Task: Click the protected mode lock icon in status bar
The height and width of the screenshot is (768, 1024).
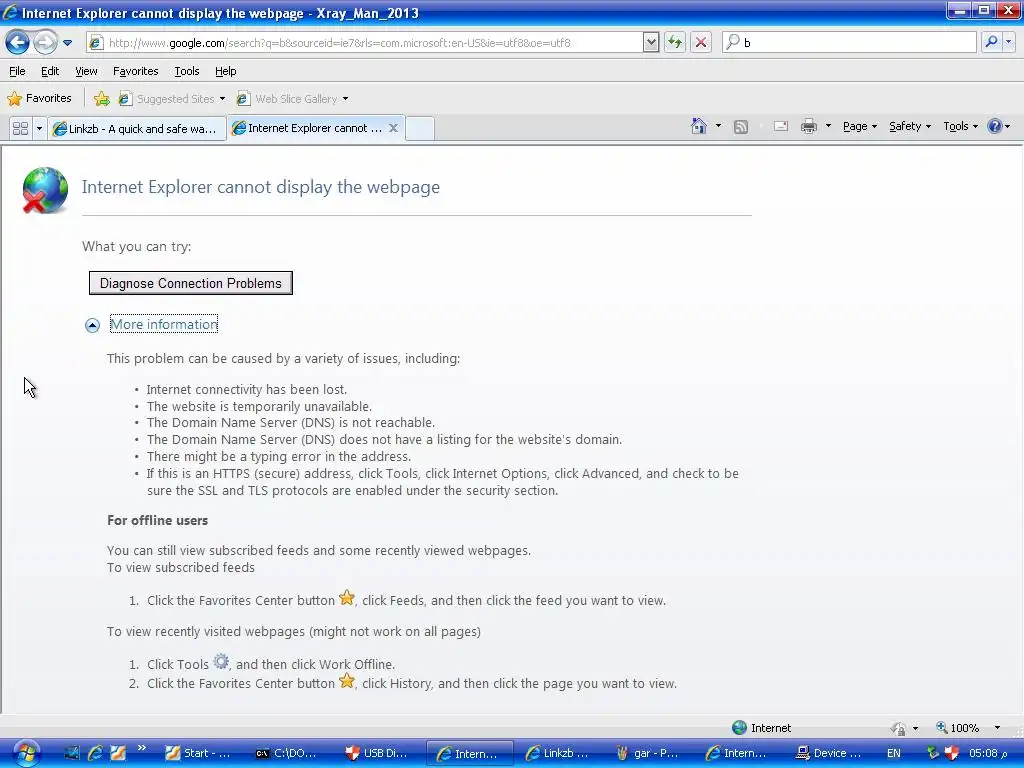Action: click(899, 728)
